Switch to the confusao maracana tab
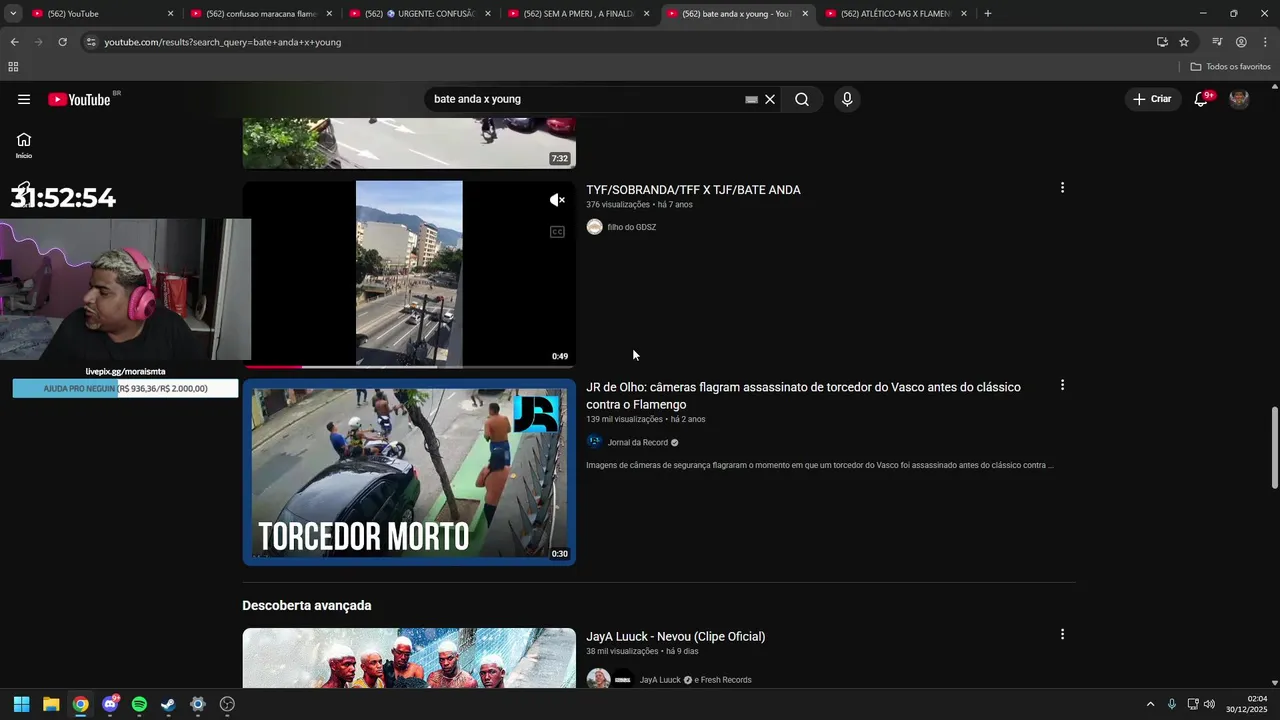 (261, 14)
